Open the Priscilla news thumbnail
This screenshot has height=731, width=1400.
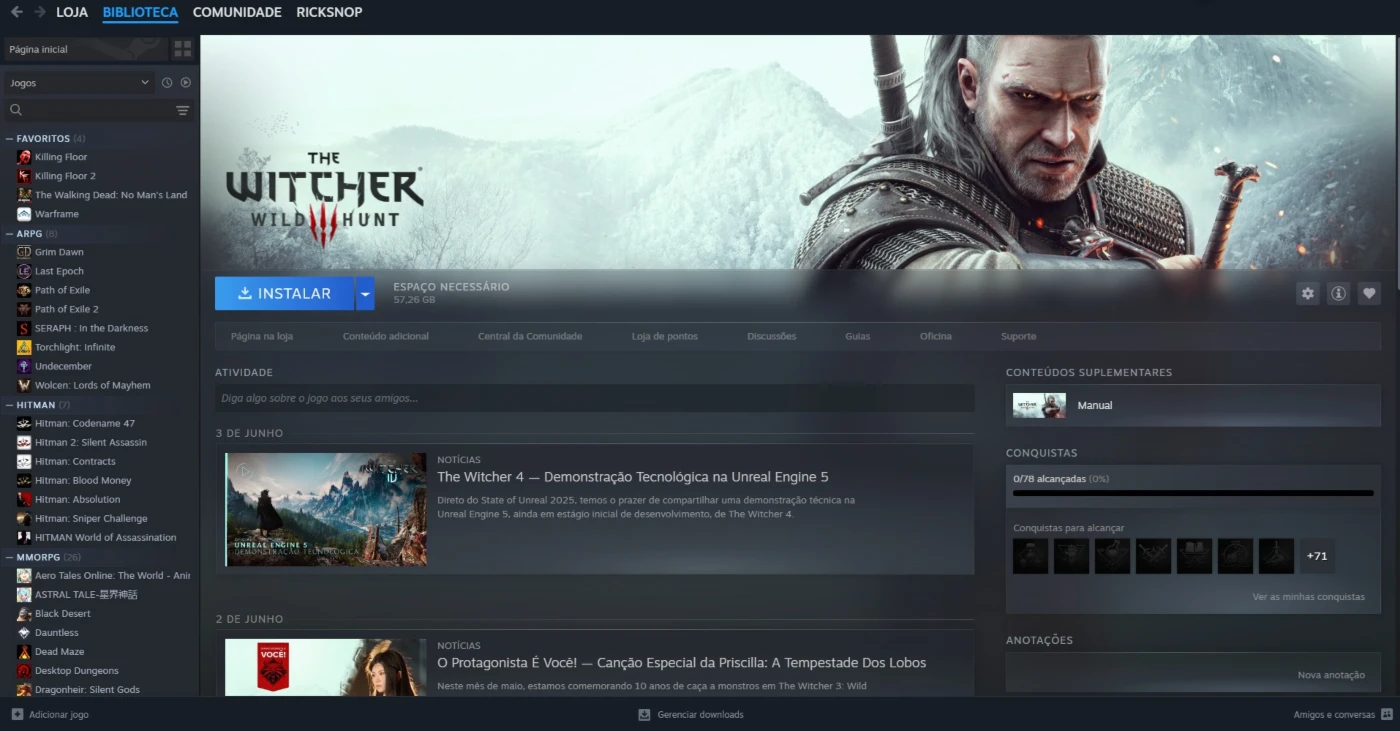coord(326,667)
